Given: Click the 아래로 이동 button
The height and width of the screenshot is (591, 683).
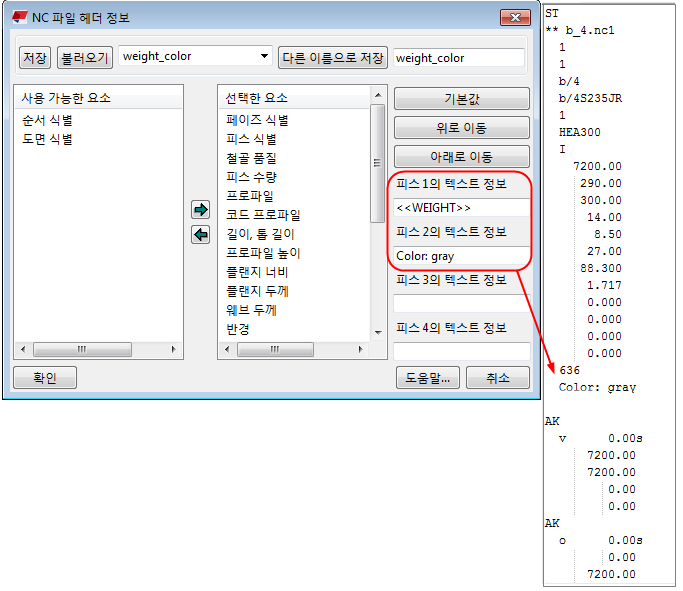Looking at the screenshot, I should (461, 157).
